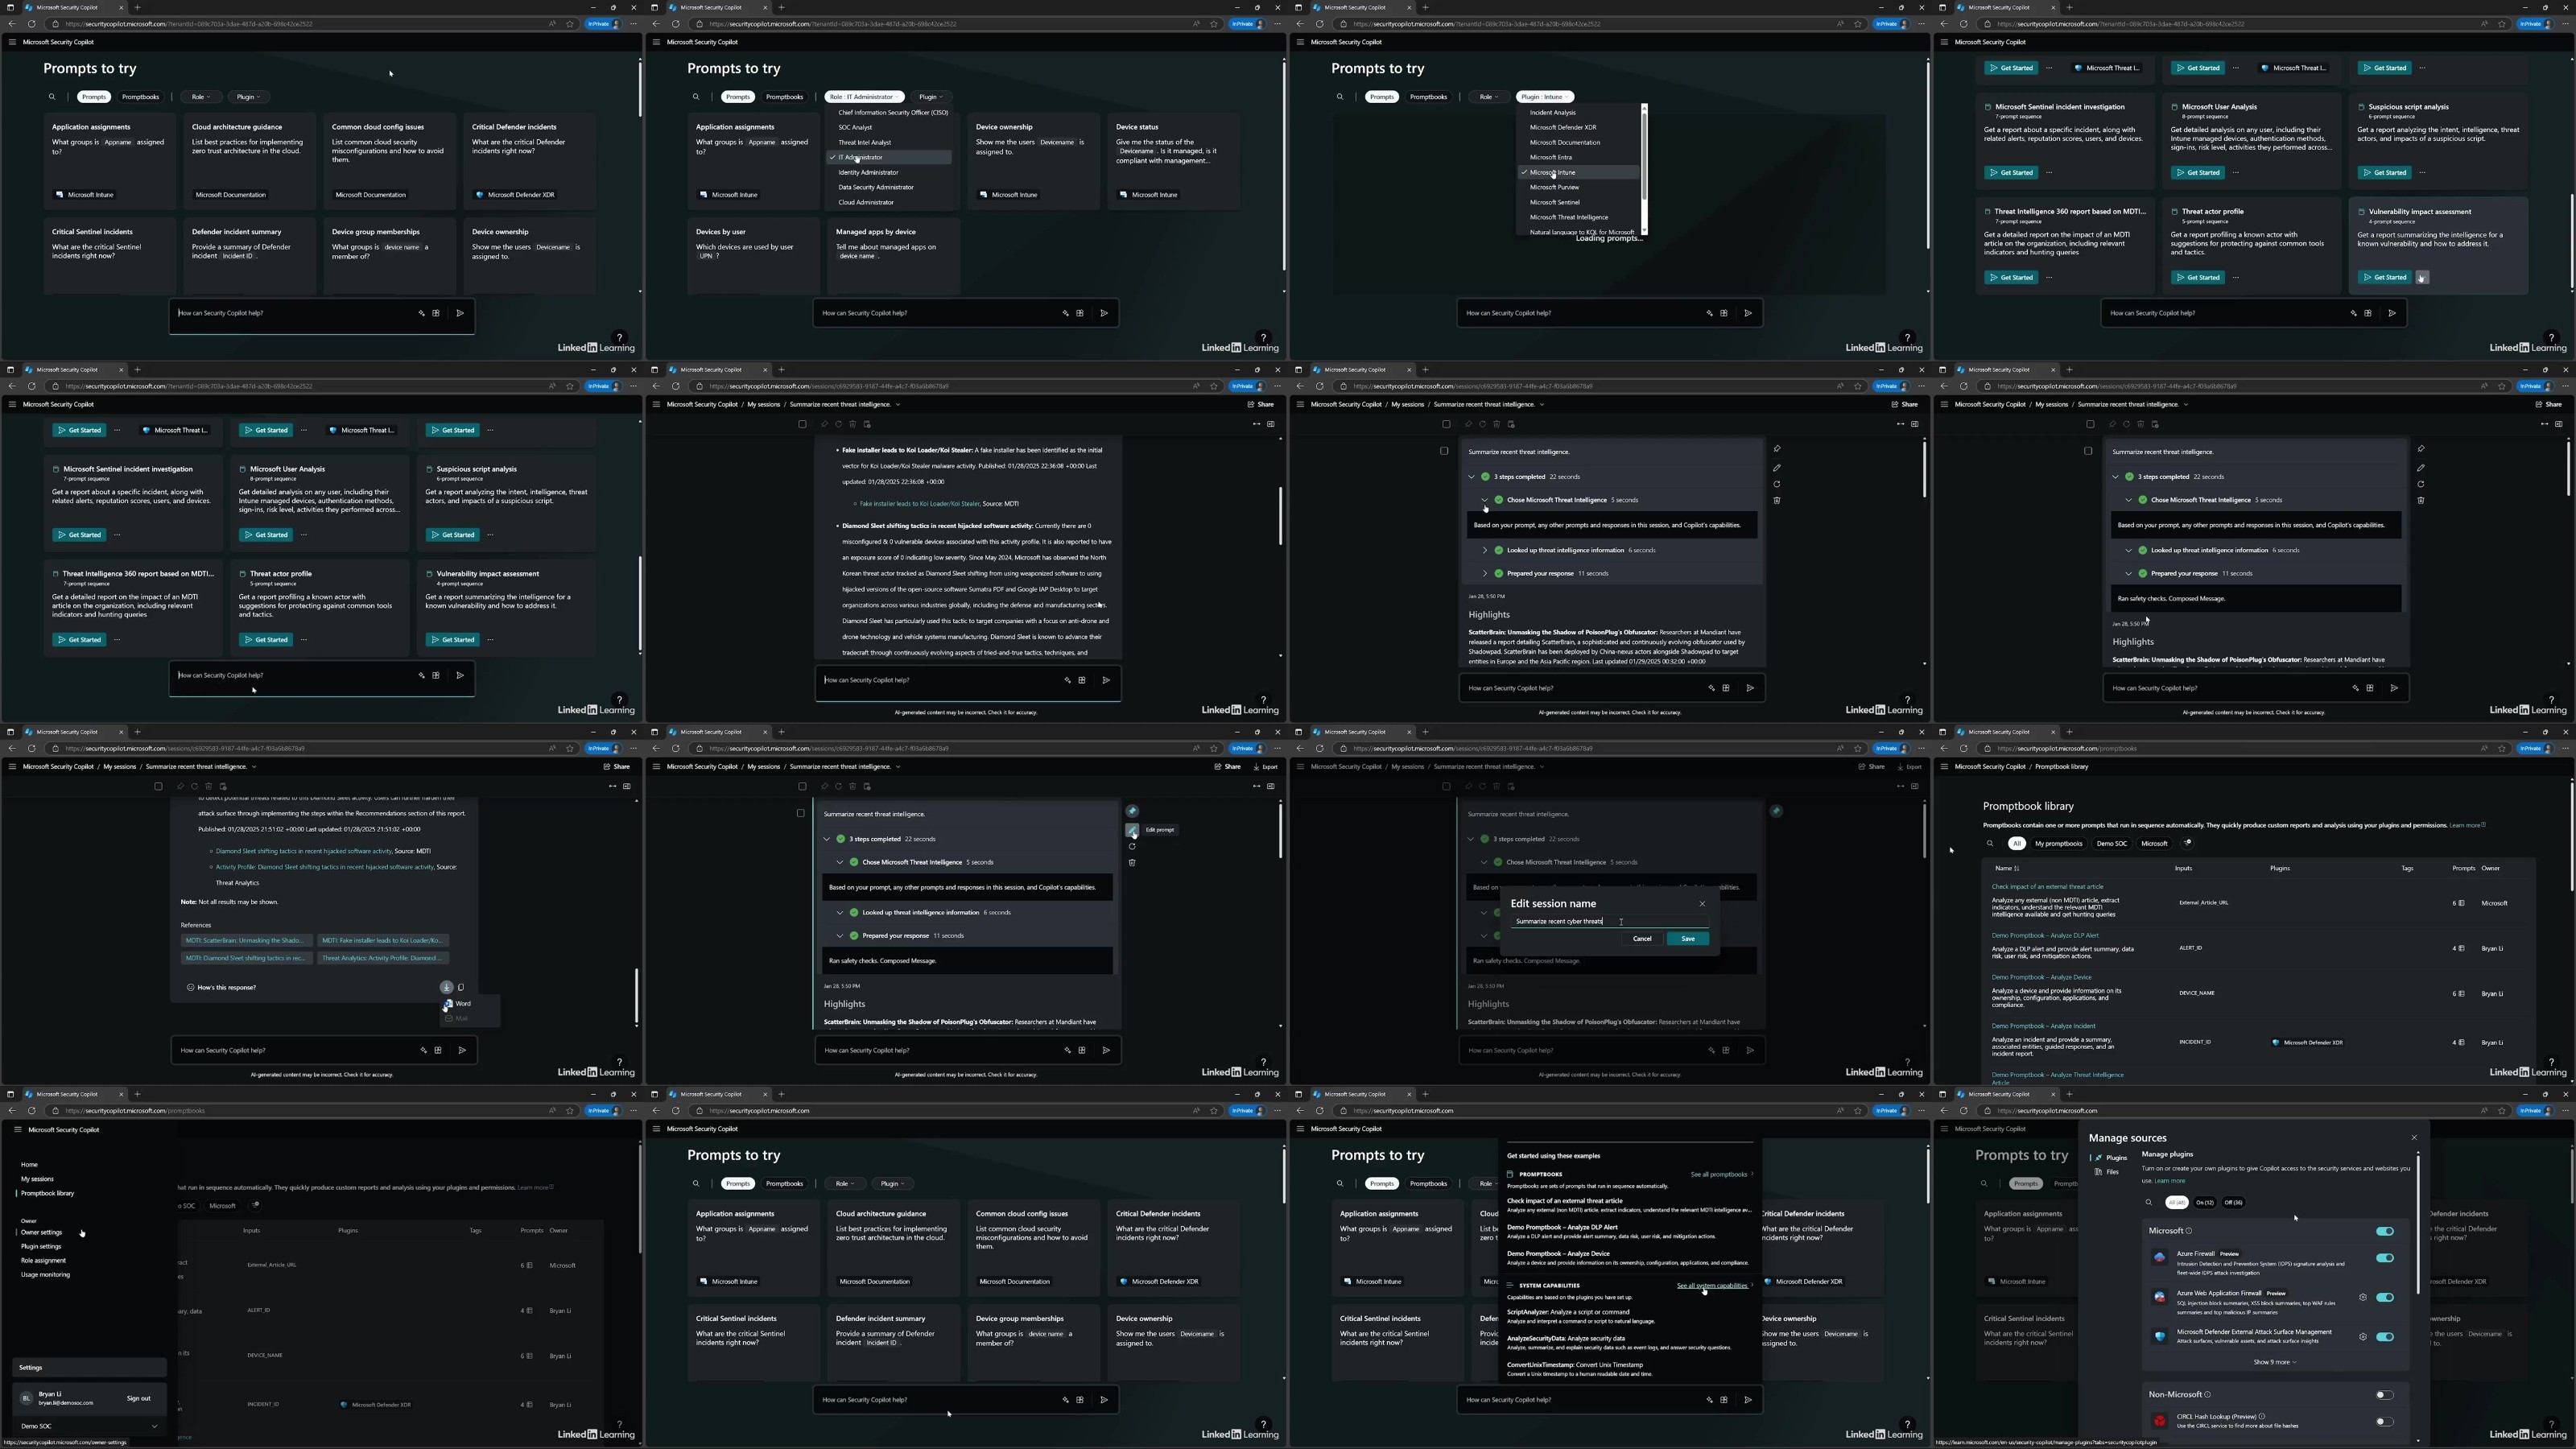Screen dimensions: 2576x1449
Task: Select SOC Analyst in Role list
Action: click(x=855, y=127)
